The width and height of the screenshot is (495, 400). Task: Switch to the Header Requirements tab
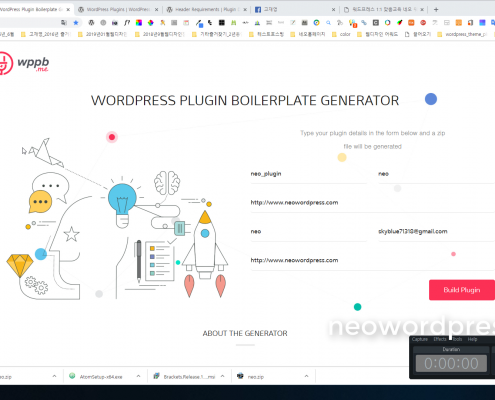click(207, 10)
